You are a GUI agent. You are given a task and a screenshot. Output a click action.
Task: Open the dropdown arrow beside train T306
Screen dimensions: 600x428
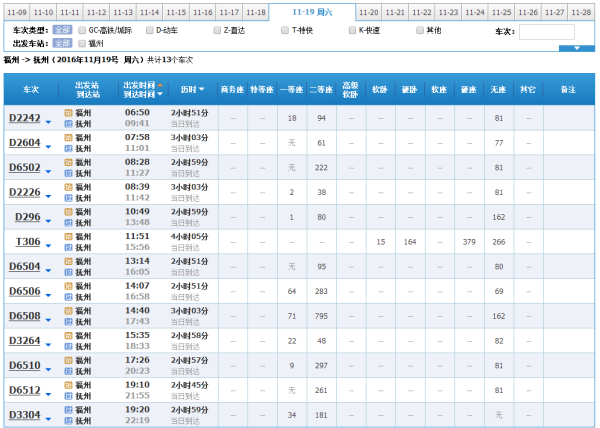pos(49,243)
